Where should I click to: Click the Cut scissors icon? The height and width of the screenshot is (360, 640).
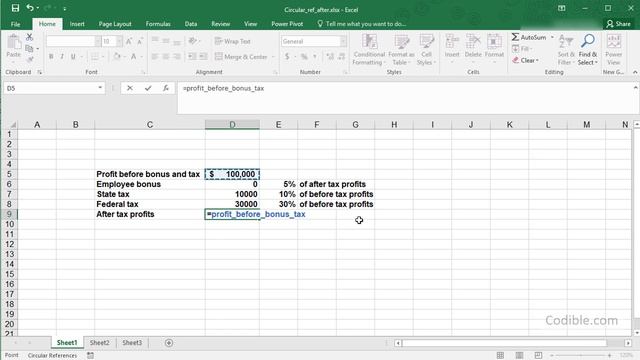[29, 37]
